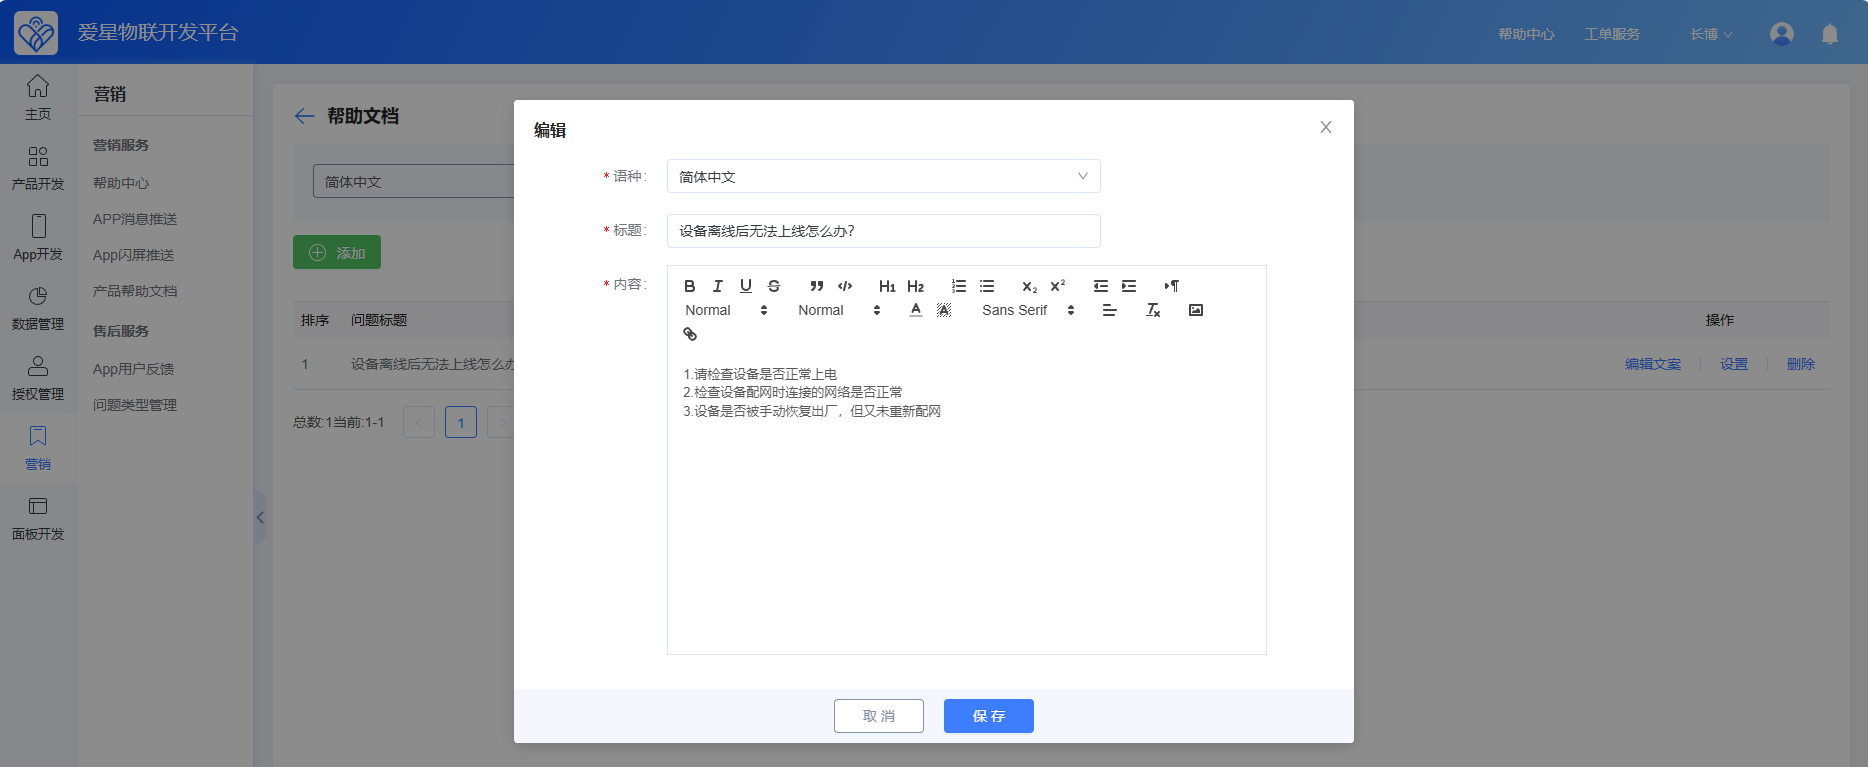Screen dimensions: 1868x767
Task: Open 授权管理 in sidebar
Action: coord(38,378)
